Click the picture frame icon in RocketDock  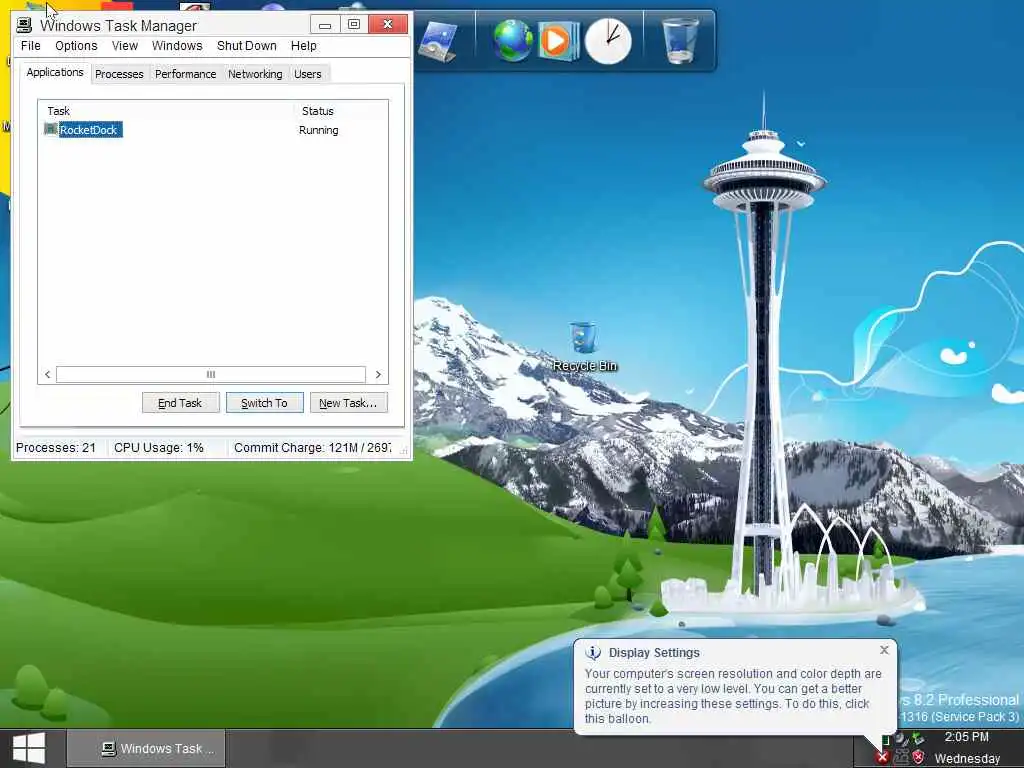[x=436, y=40]
